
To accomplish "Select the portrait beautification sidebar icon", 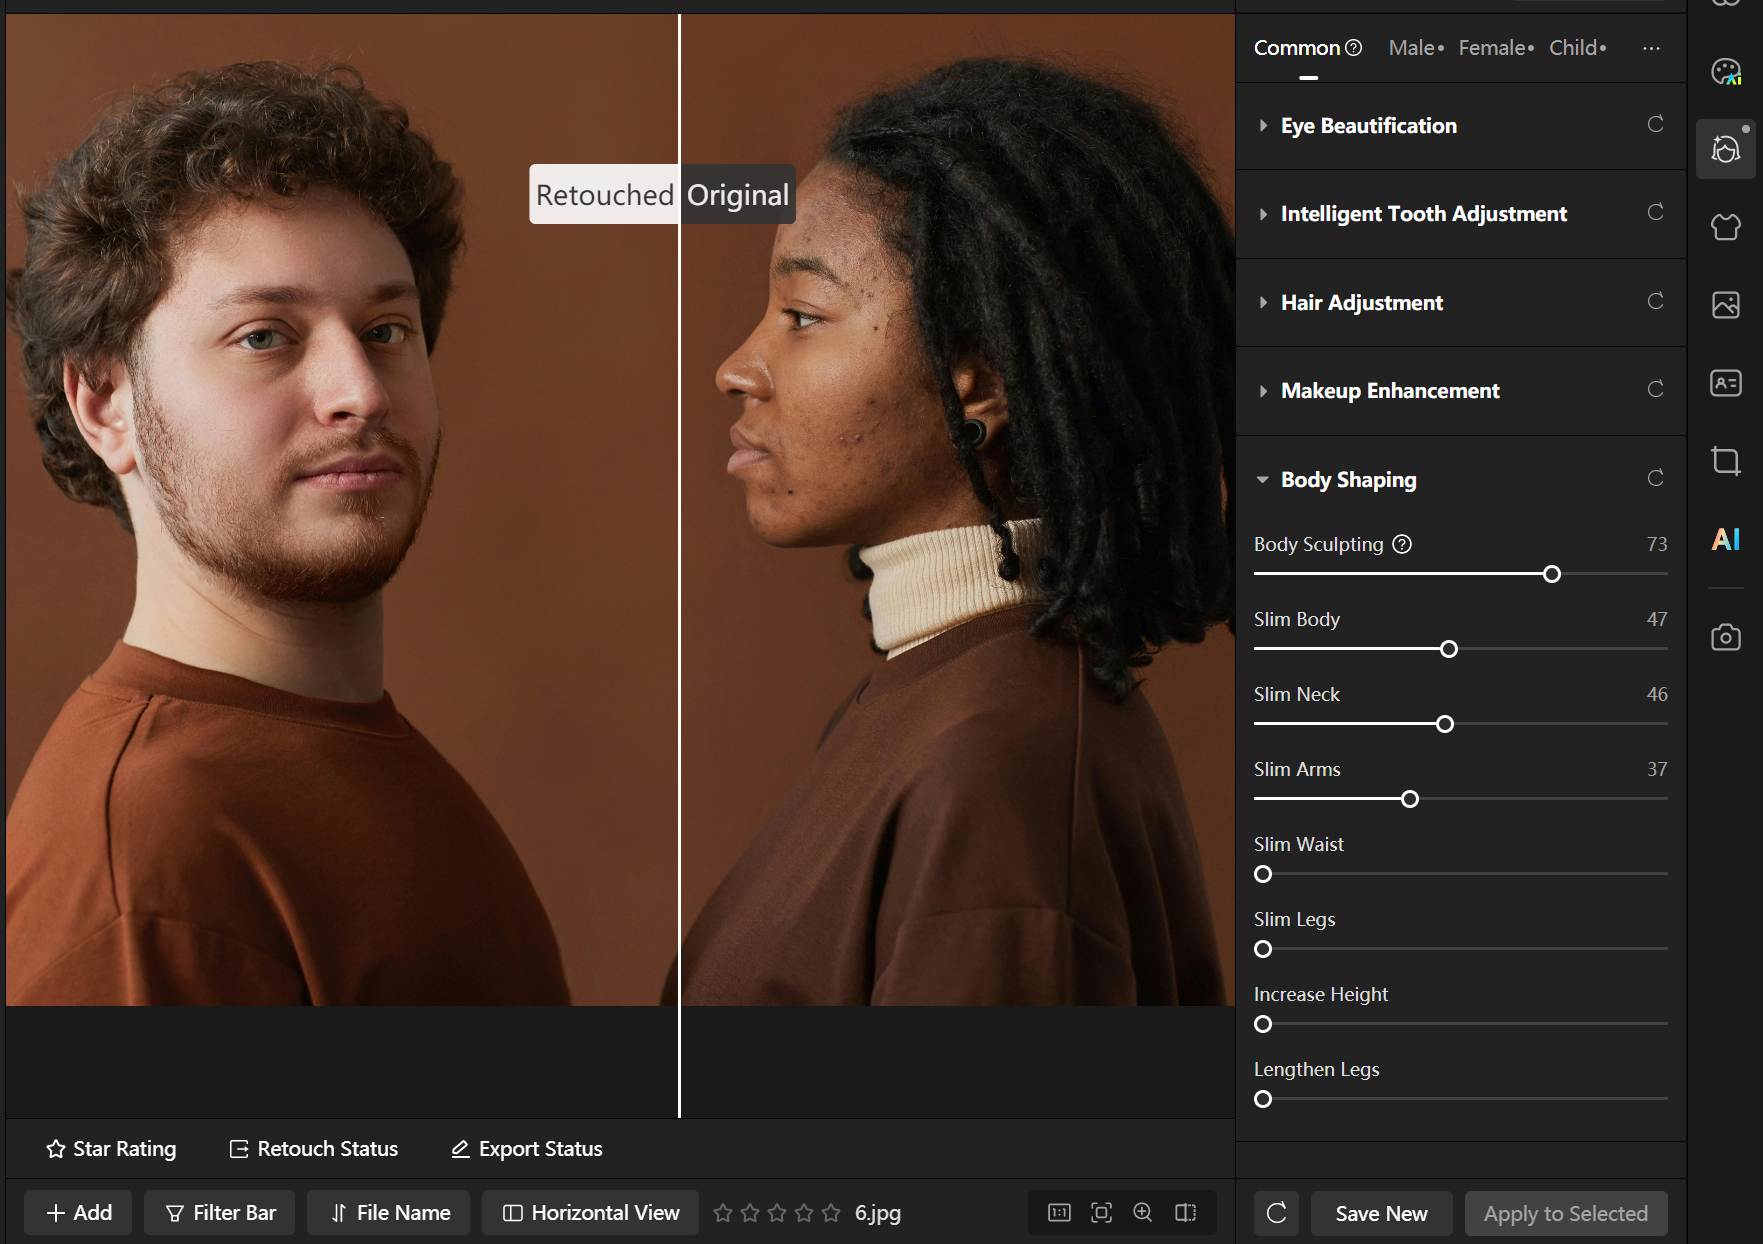I will point(1725,150).
